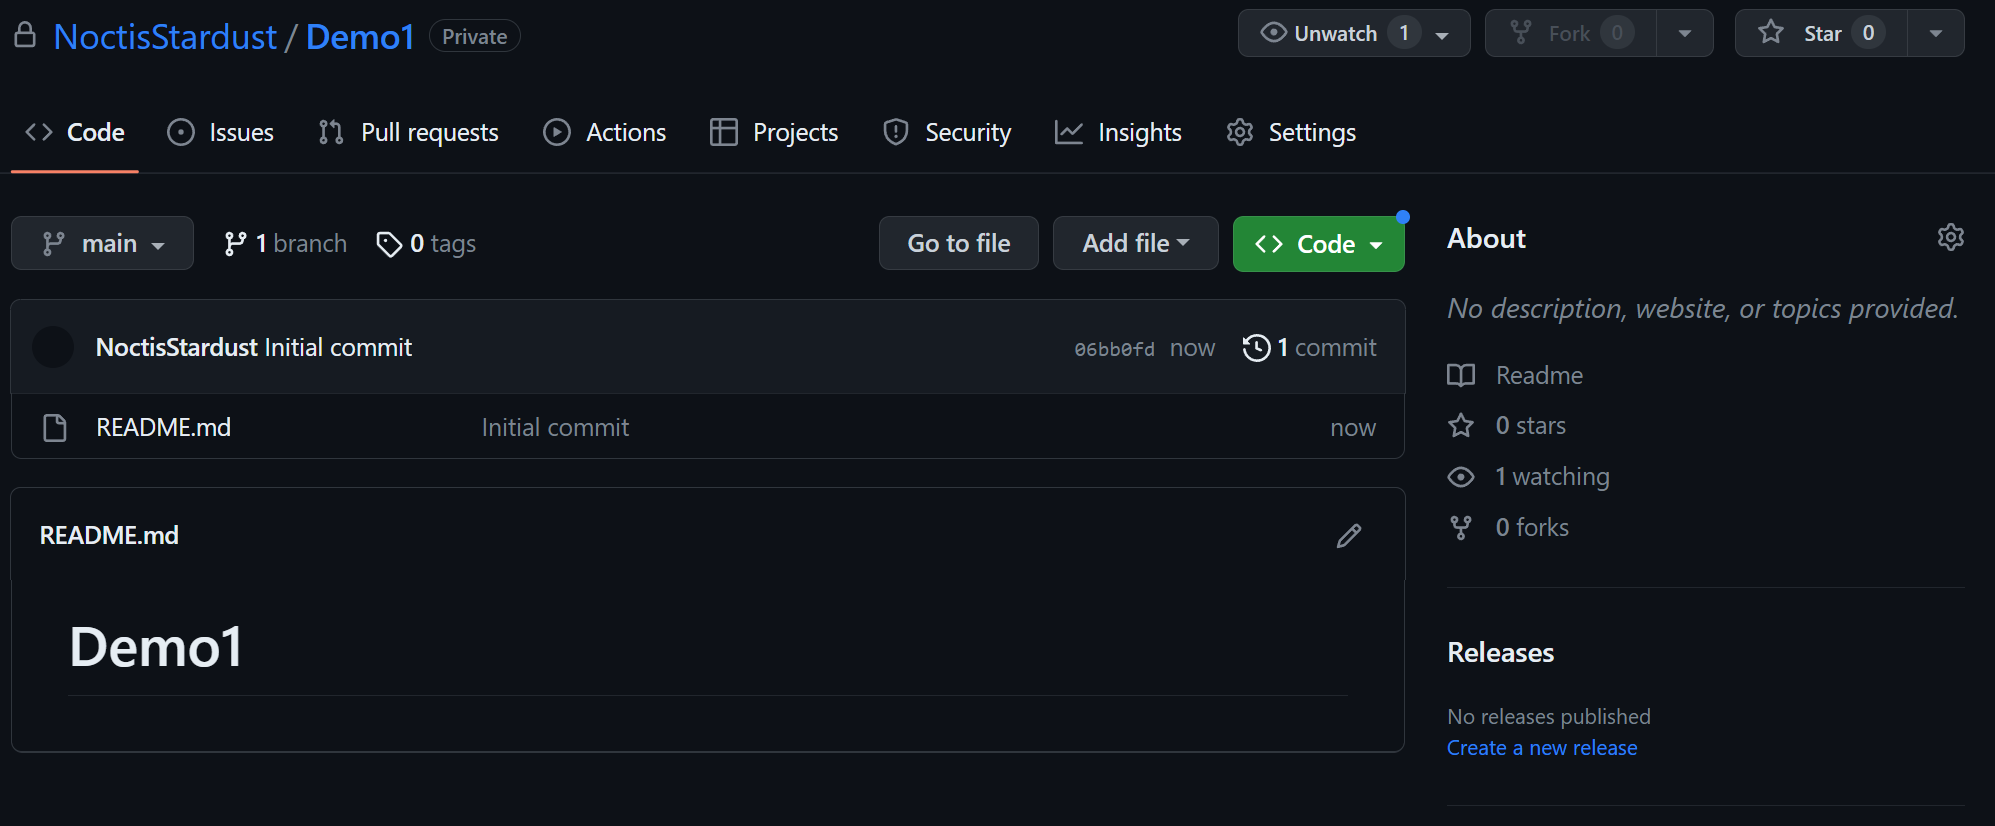
Task: Click the tag icon beside 0 tags
Action: click(388, 244)
